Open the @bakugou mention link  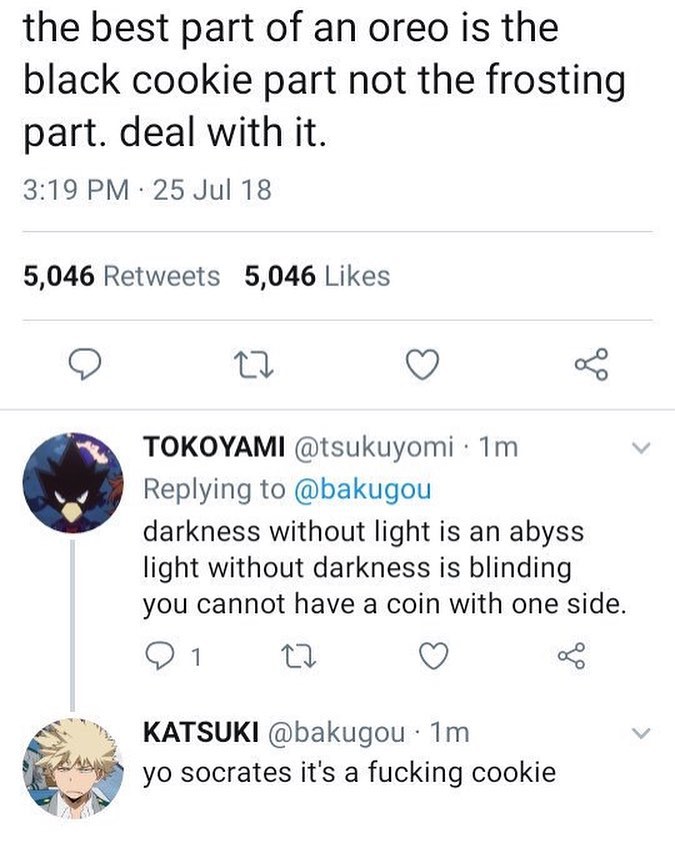(x=363, y=488)
